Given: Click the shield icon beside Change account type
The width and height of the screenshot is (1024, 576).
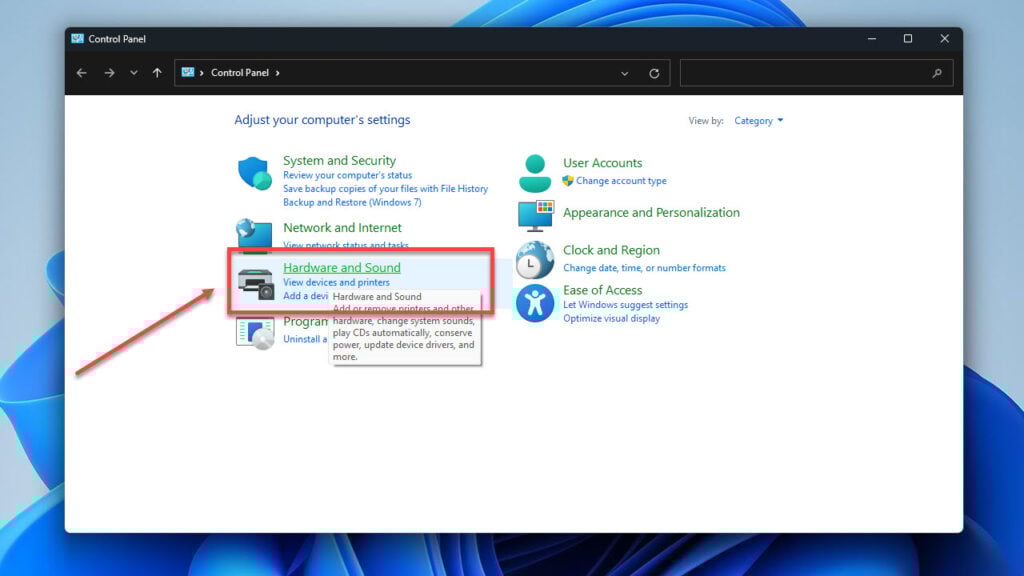Looking at the screenshot, I should [568, 180].
